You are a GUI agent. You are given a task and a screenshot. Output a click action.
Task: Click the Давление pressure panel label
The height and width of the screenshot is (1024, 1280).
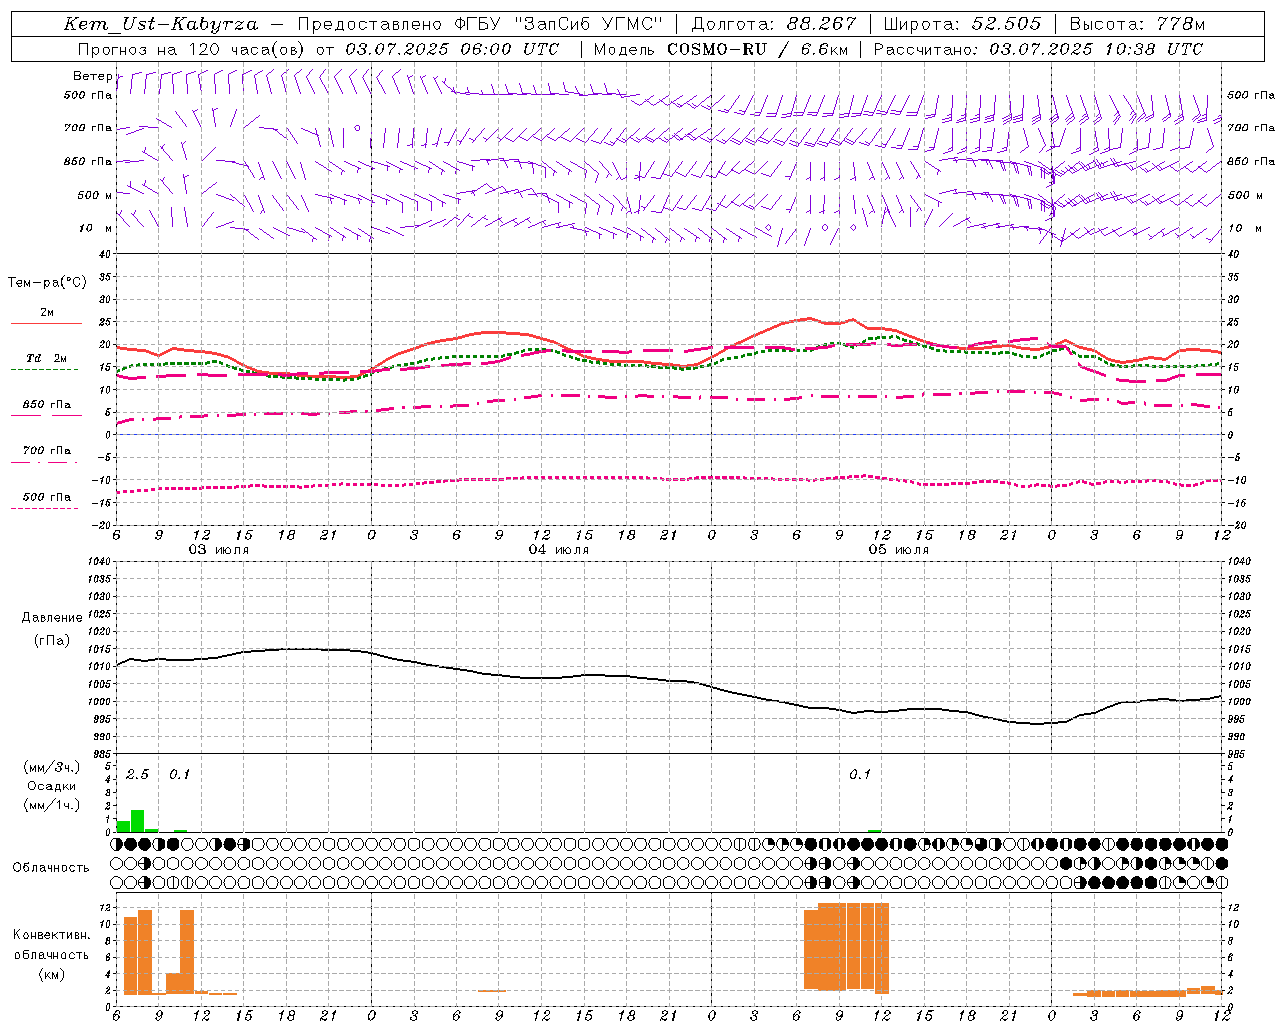(x=52, y=617)
